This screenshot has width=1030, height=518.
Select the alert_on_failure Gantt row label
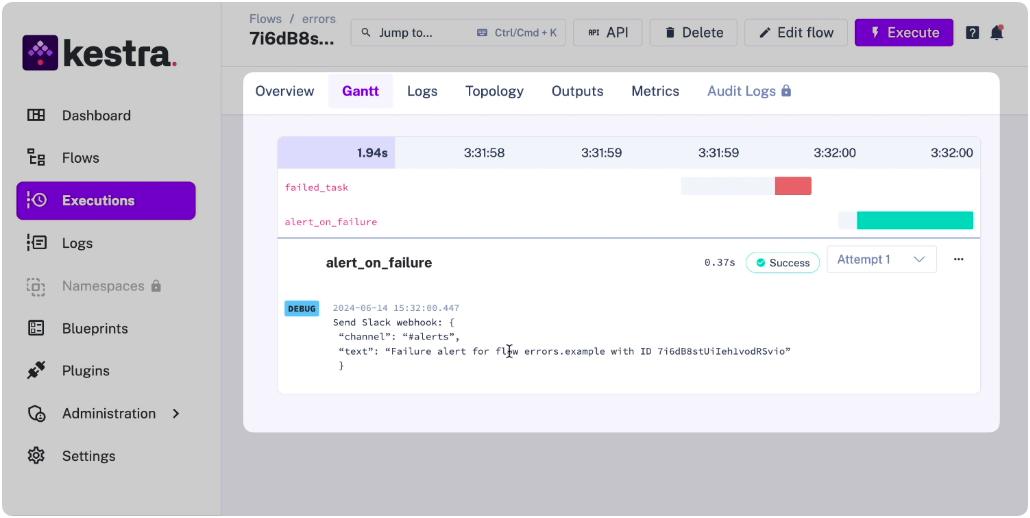[x=330, y=222]
